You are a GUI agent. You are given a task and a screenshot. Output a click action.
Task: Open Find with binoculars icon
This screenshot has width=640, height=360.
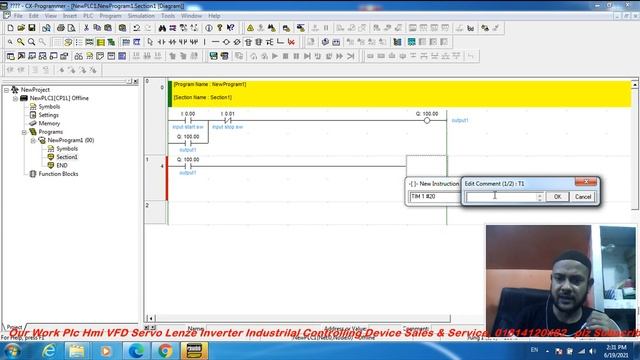pyautogui.click(x=162, y=28)
